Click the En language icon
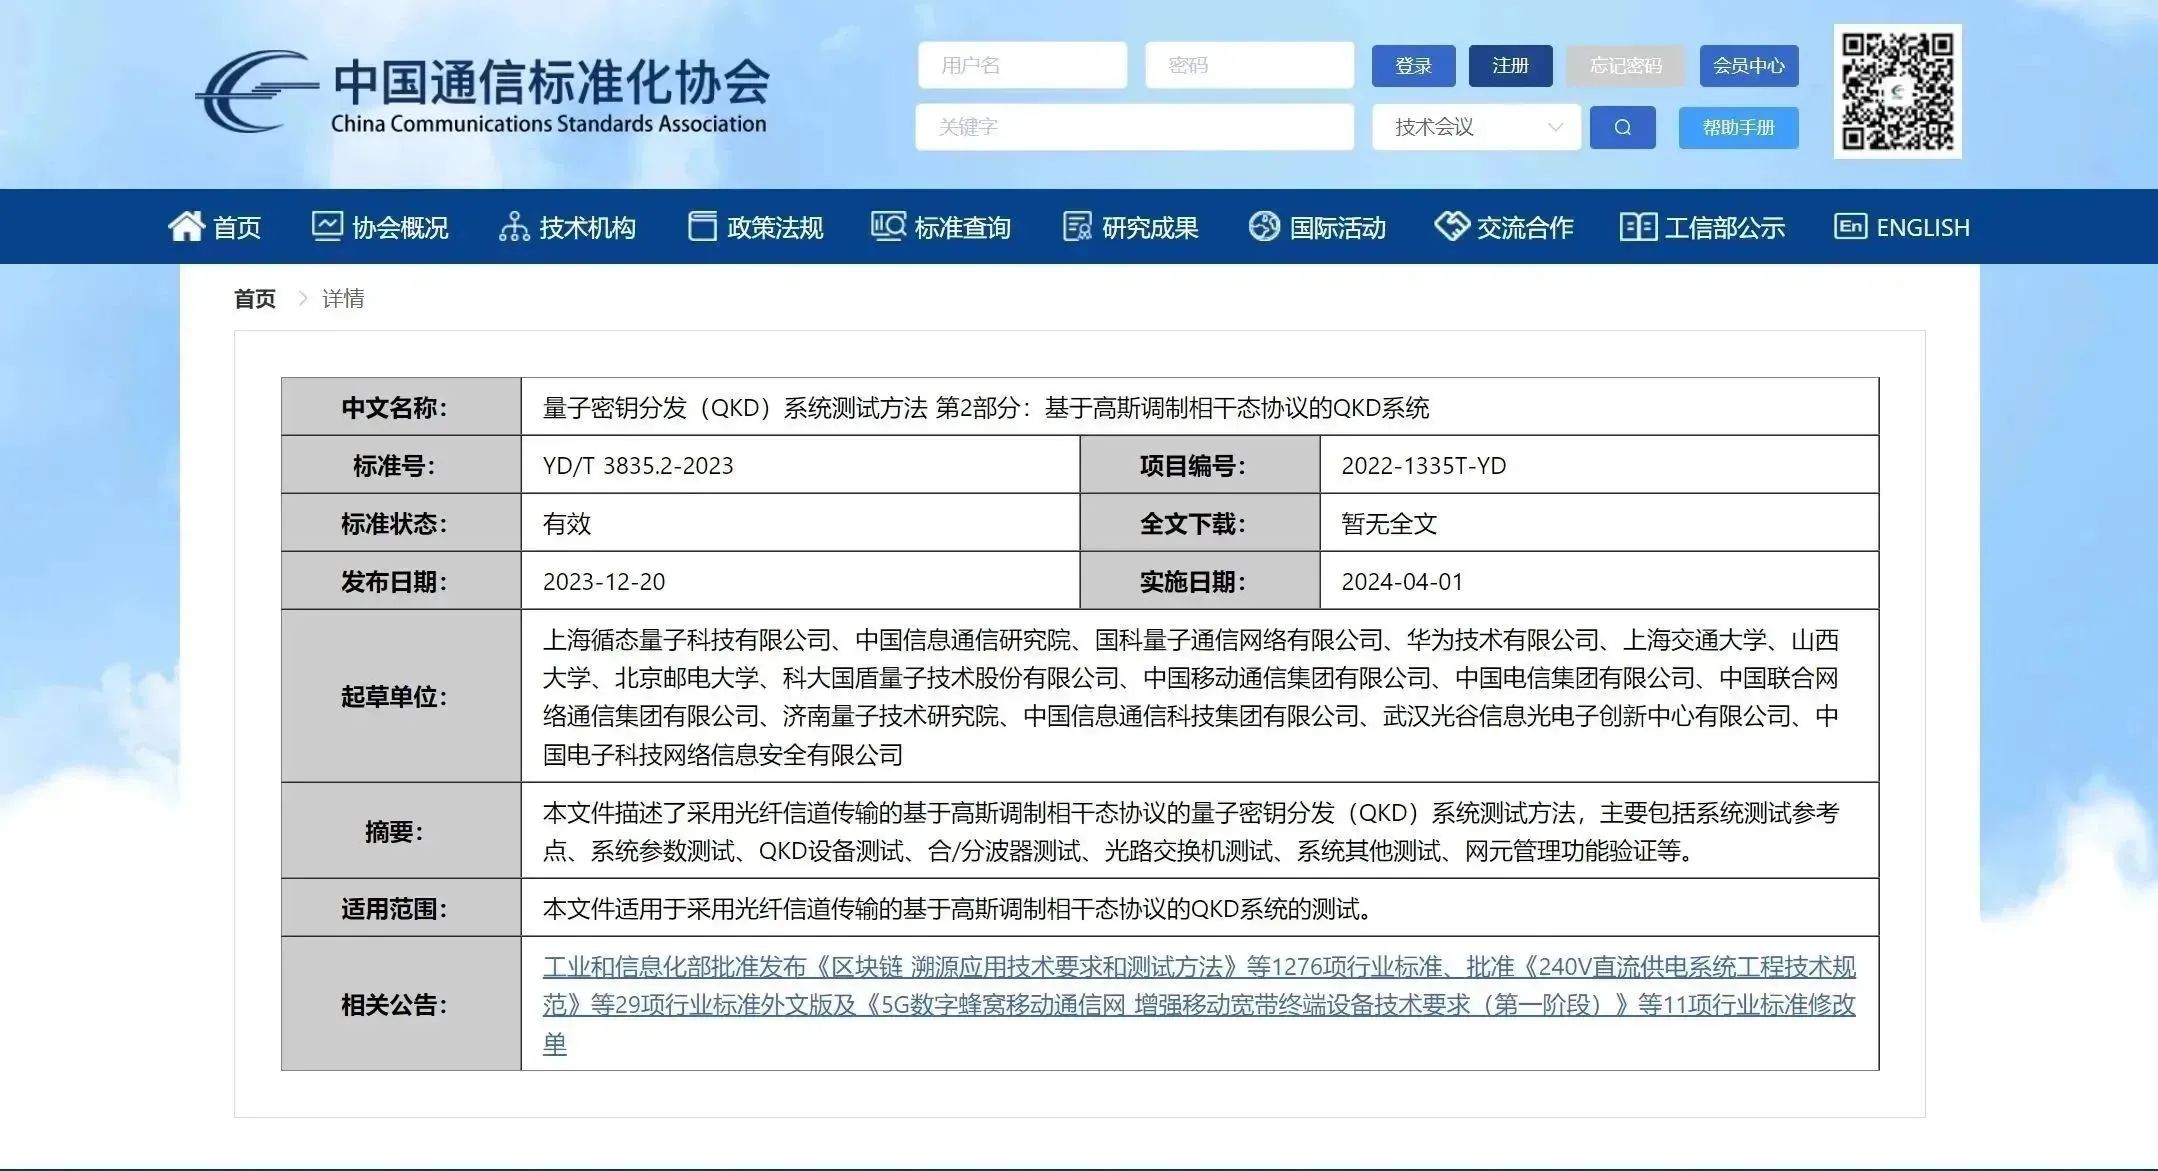This screenshot has width=2158, height=1171. [x=1850, y=226]
